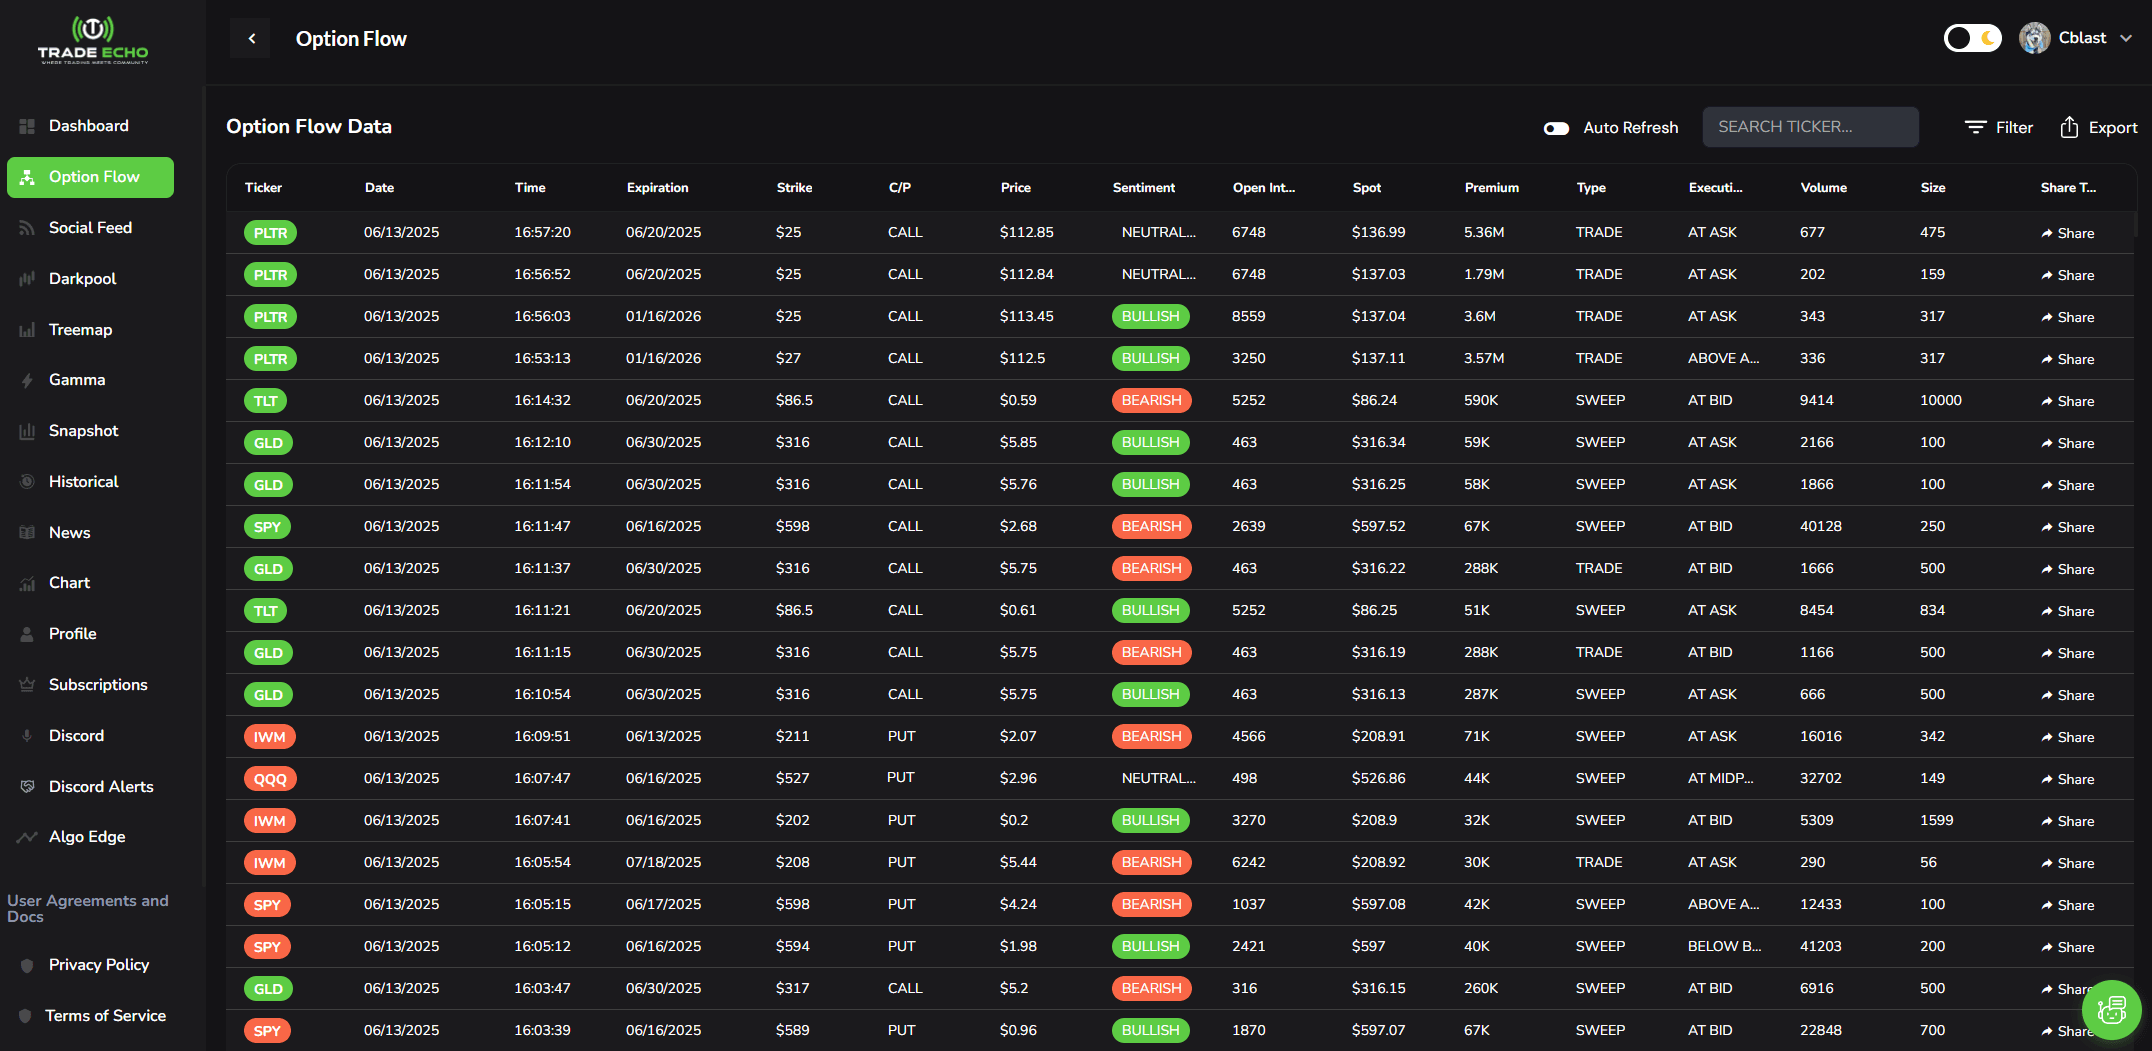Click the Snapshot icon in sidebar
The image size is (2152, 1051).
27,431
